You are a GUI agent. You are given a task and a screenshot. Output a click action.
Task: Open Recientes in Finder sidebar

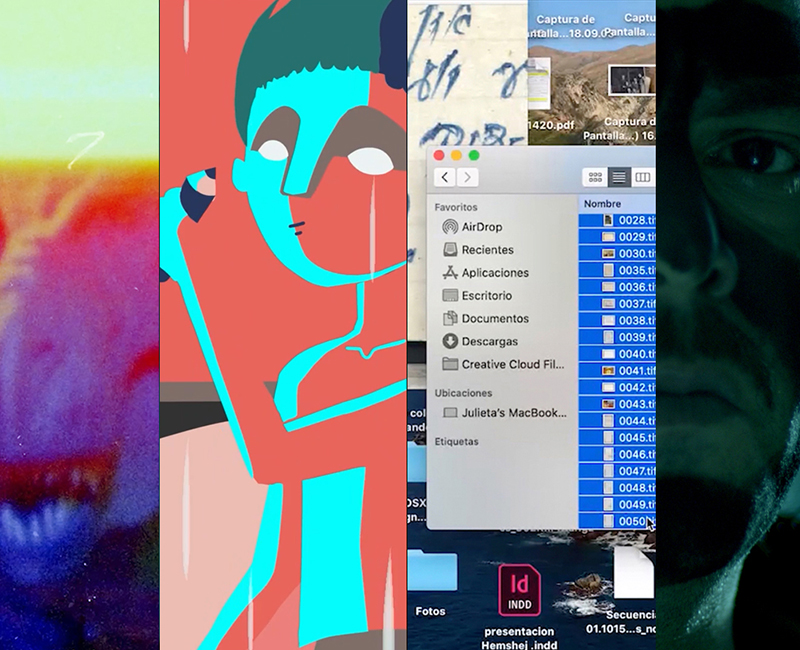(478, 249)
